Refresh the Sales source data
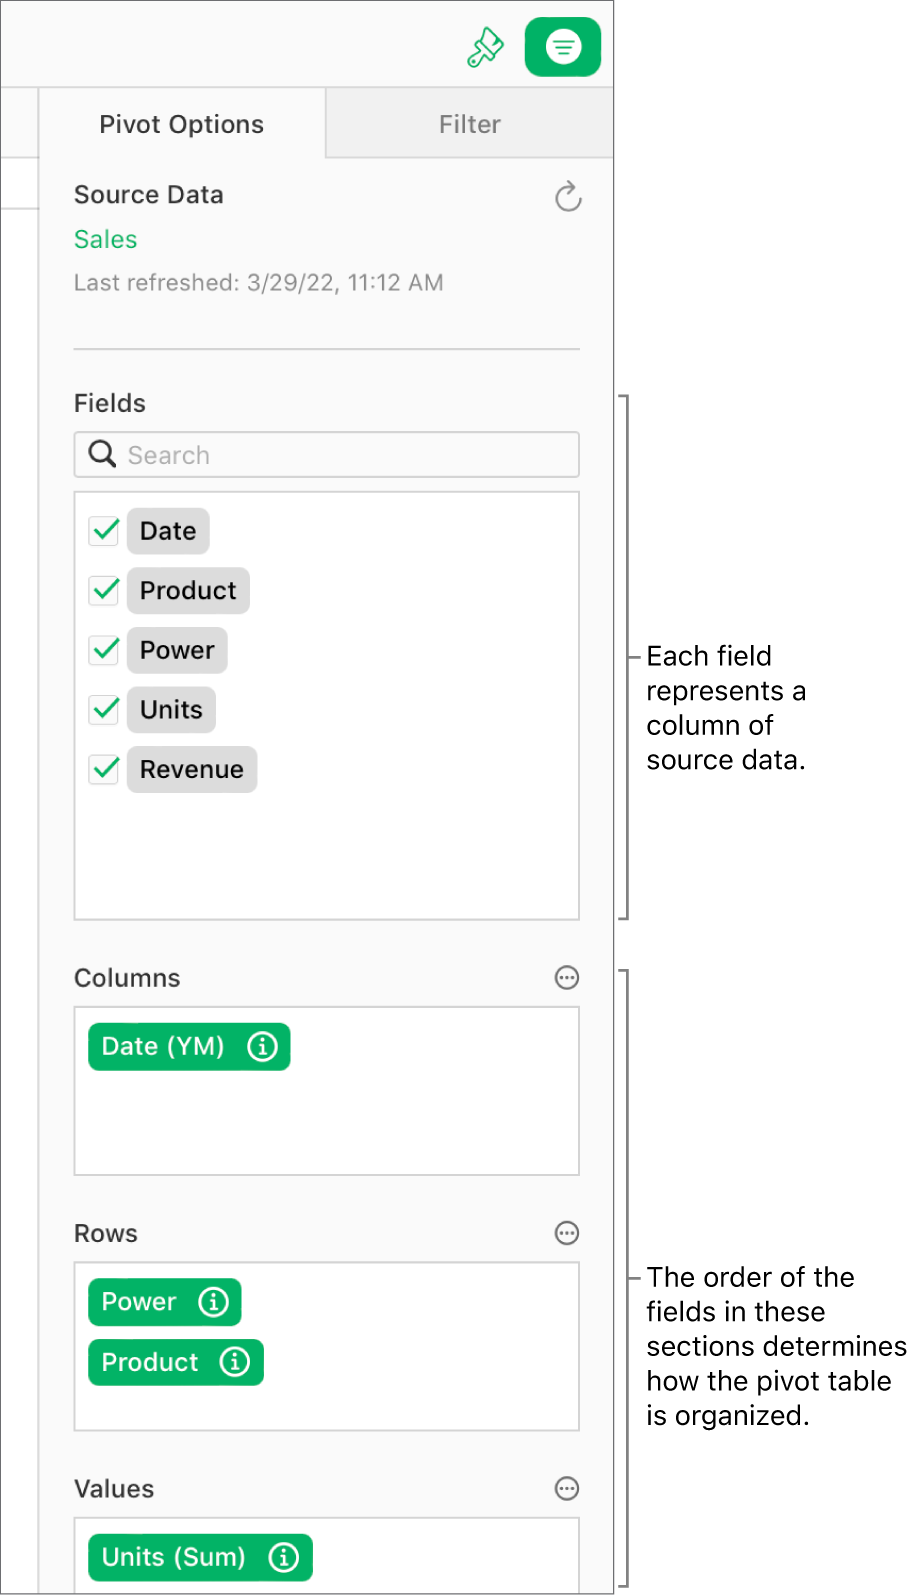 point(568,197)
